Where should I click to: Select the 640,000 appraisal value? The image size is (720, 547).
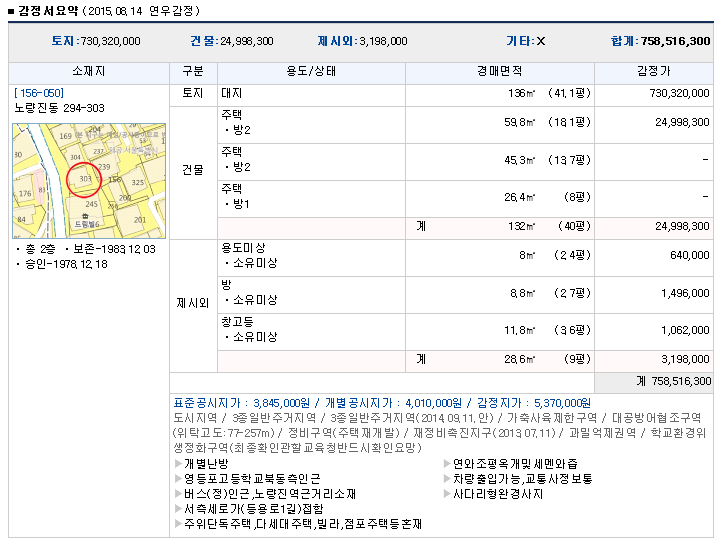click(x=690, y=255)
